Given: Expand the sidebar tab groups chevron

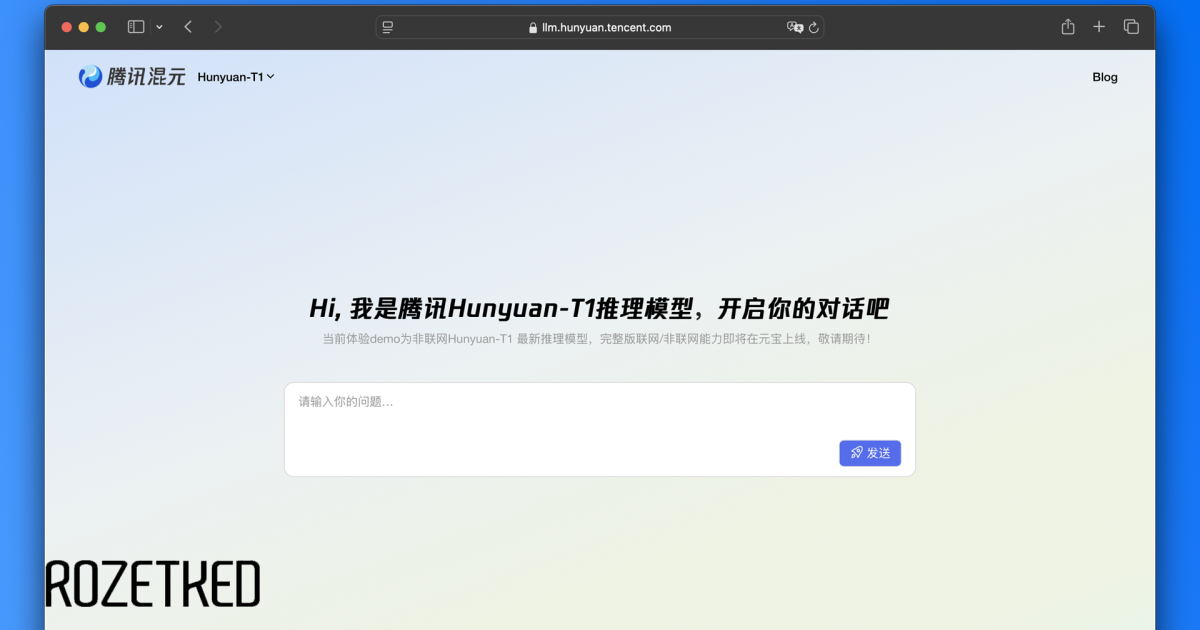Looking at the screenshot, I should coord(159,27).
